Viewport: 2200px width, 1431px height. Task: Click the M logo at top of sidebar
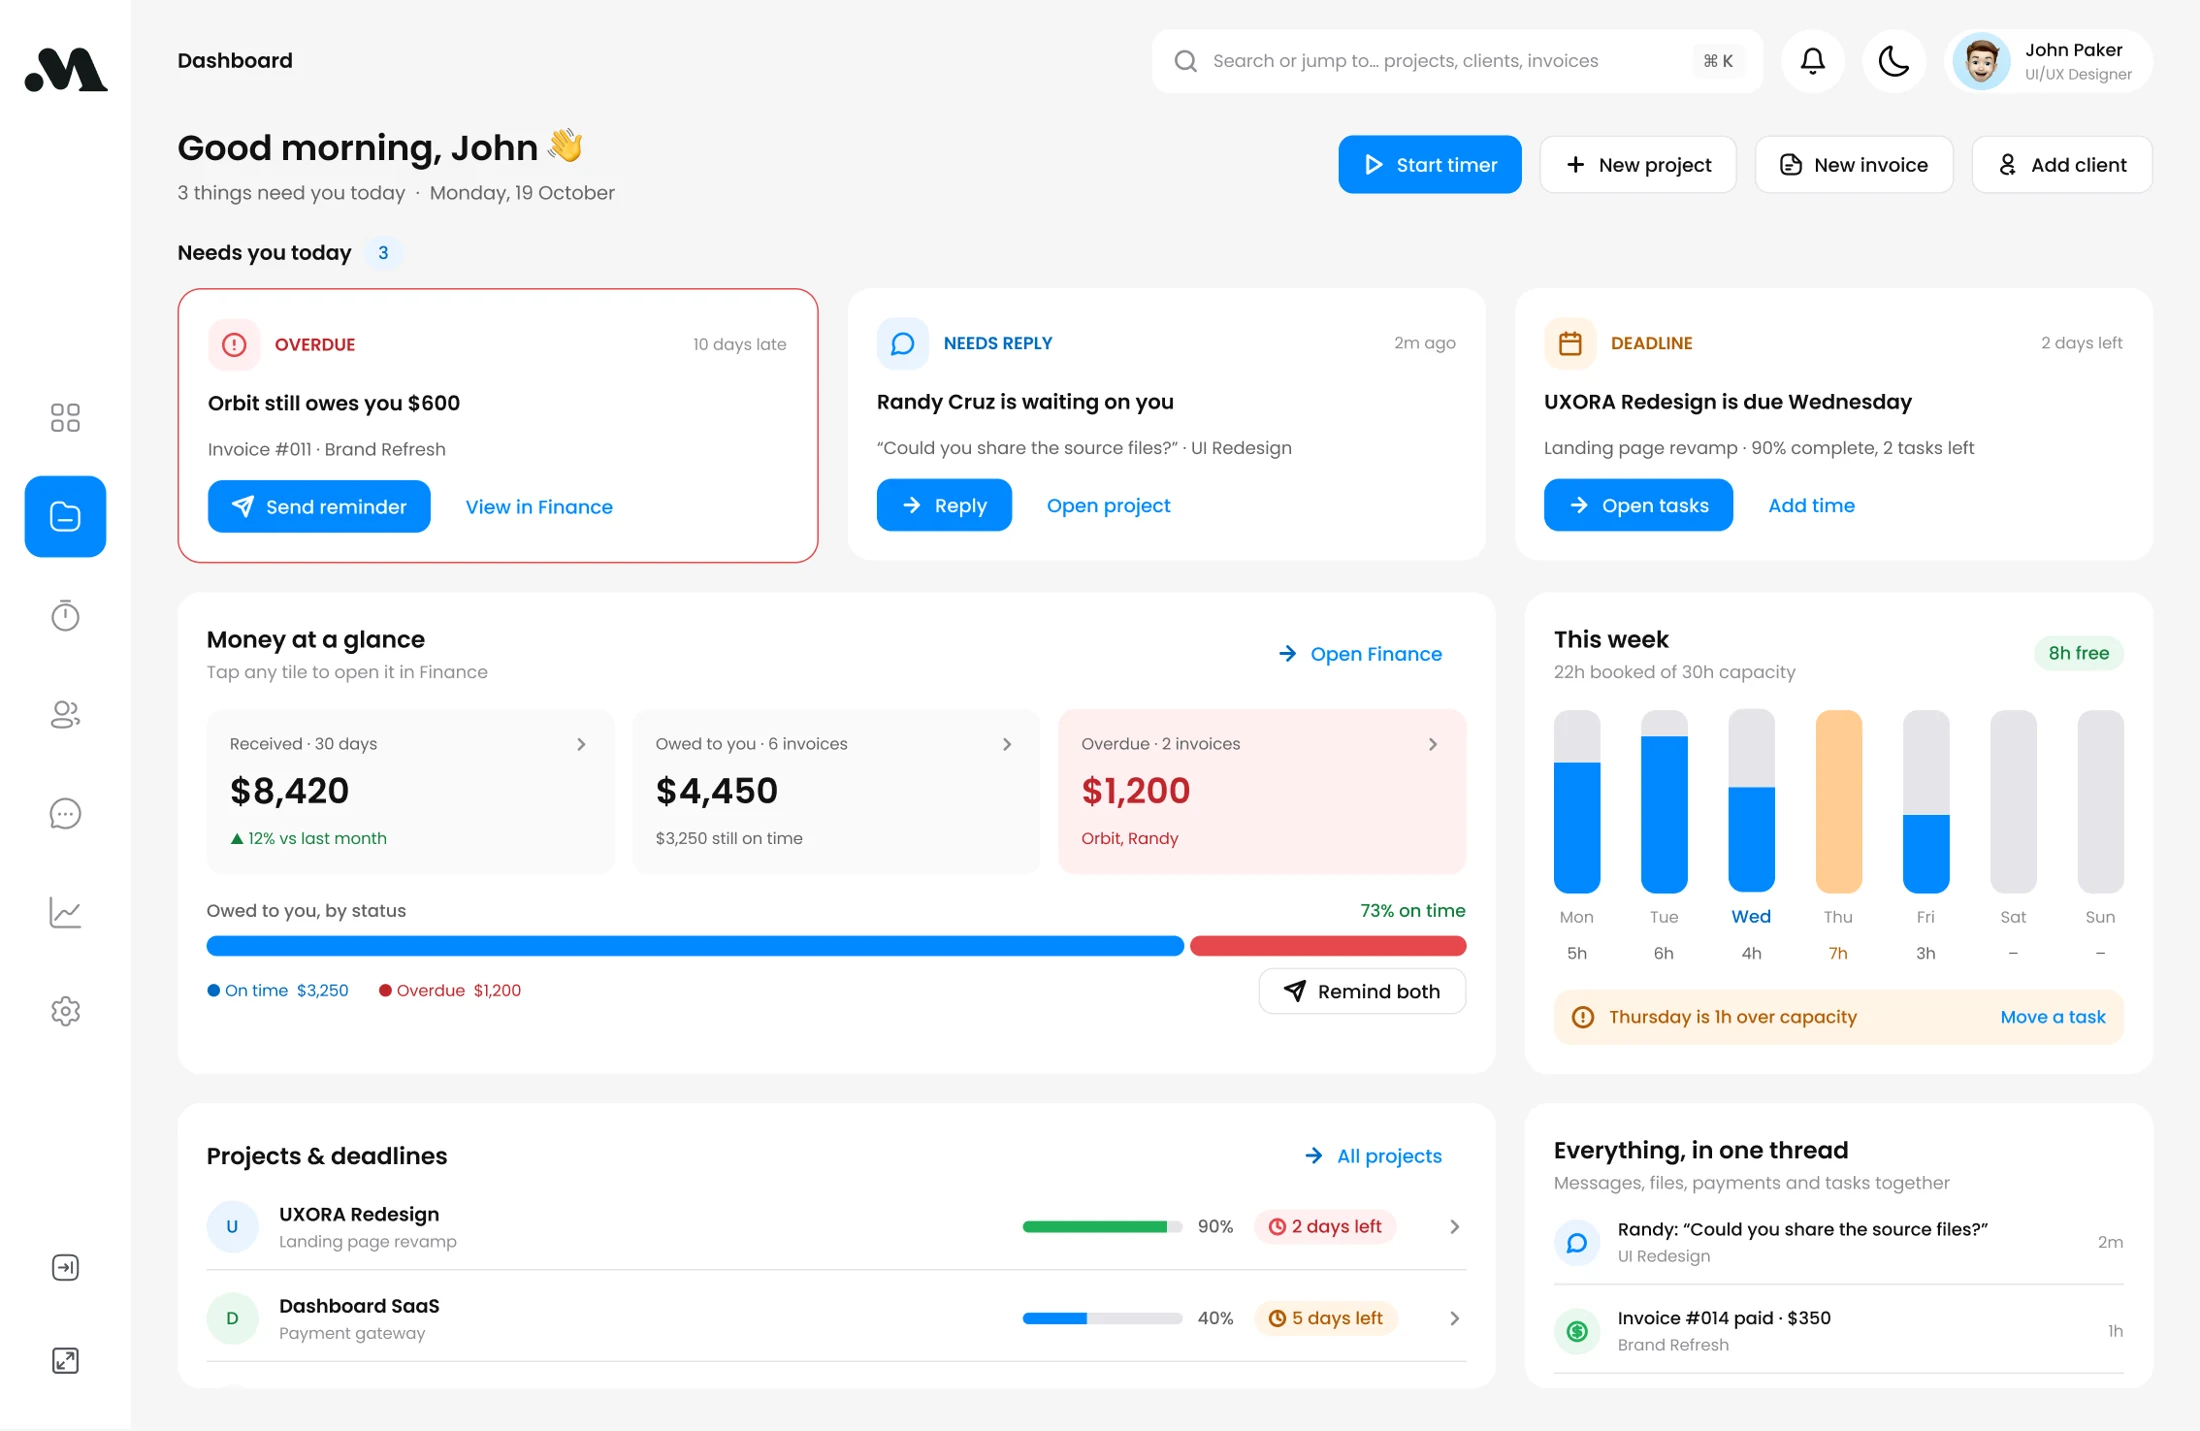coord(65,69)
